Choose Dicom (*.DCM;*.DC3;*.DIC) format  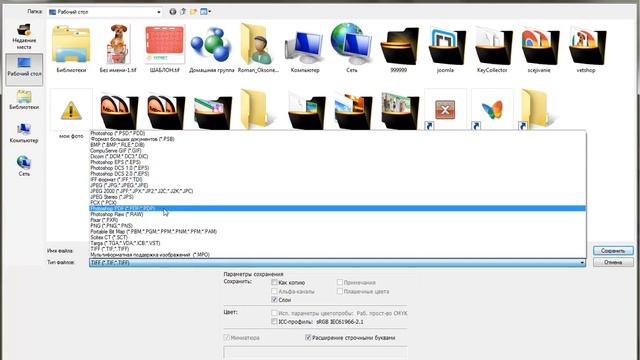point(338,156)
